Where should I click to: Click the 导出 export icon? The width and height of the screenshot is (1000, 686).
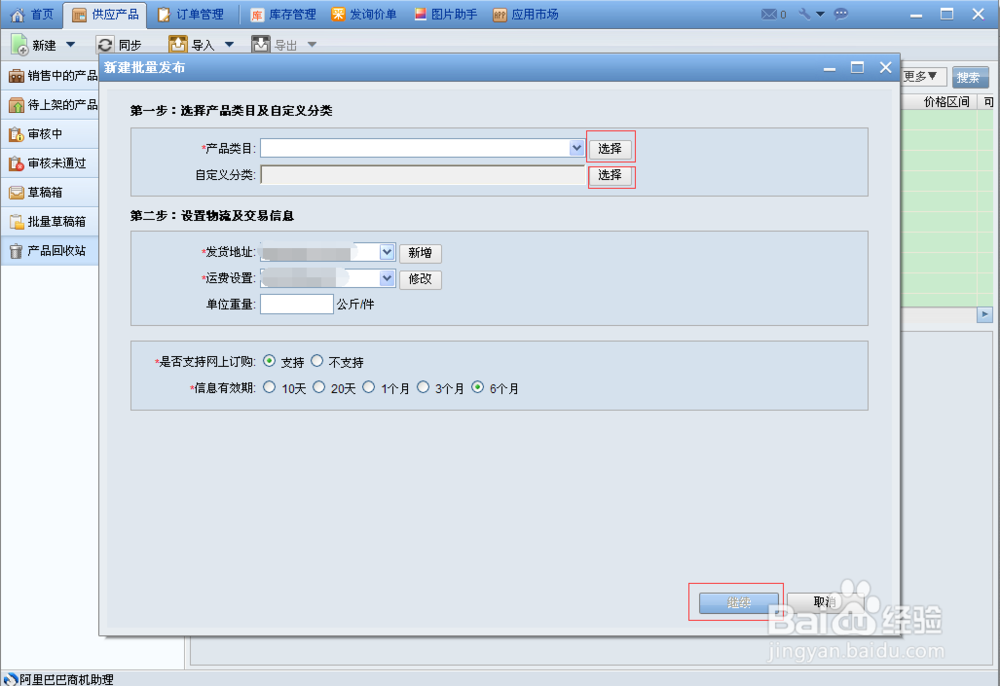click(260, 44)
